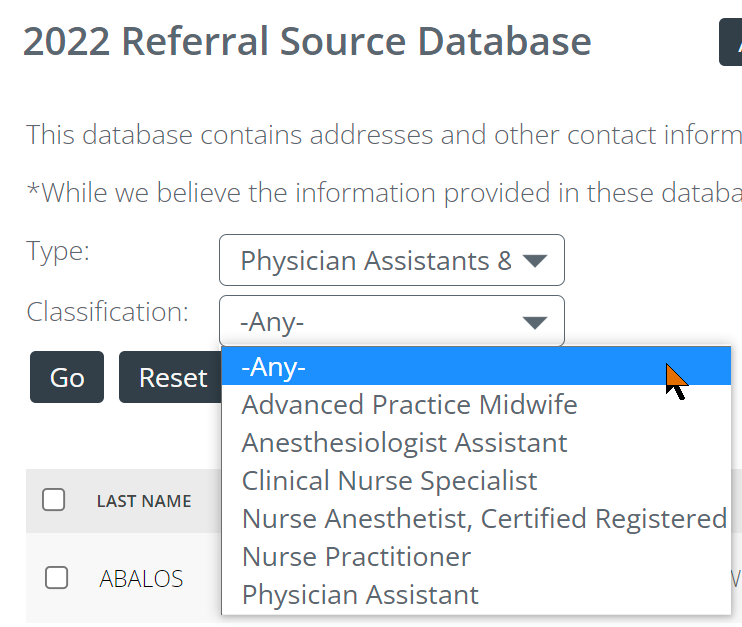Click the 2022 Referral Source Database heading
Screen dimensions: 742x627
[x=307, y=42]
